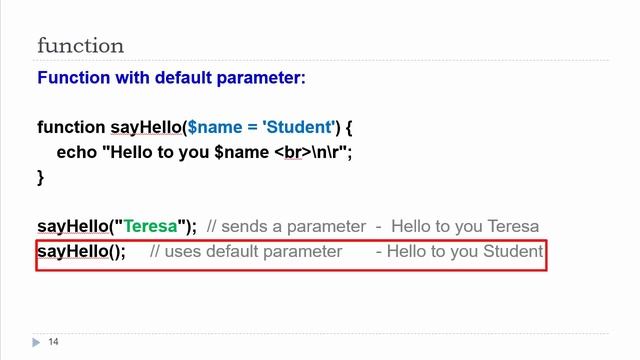
Task: Click the 'function' keyword in code
Action: [x=71, y=127]
